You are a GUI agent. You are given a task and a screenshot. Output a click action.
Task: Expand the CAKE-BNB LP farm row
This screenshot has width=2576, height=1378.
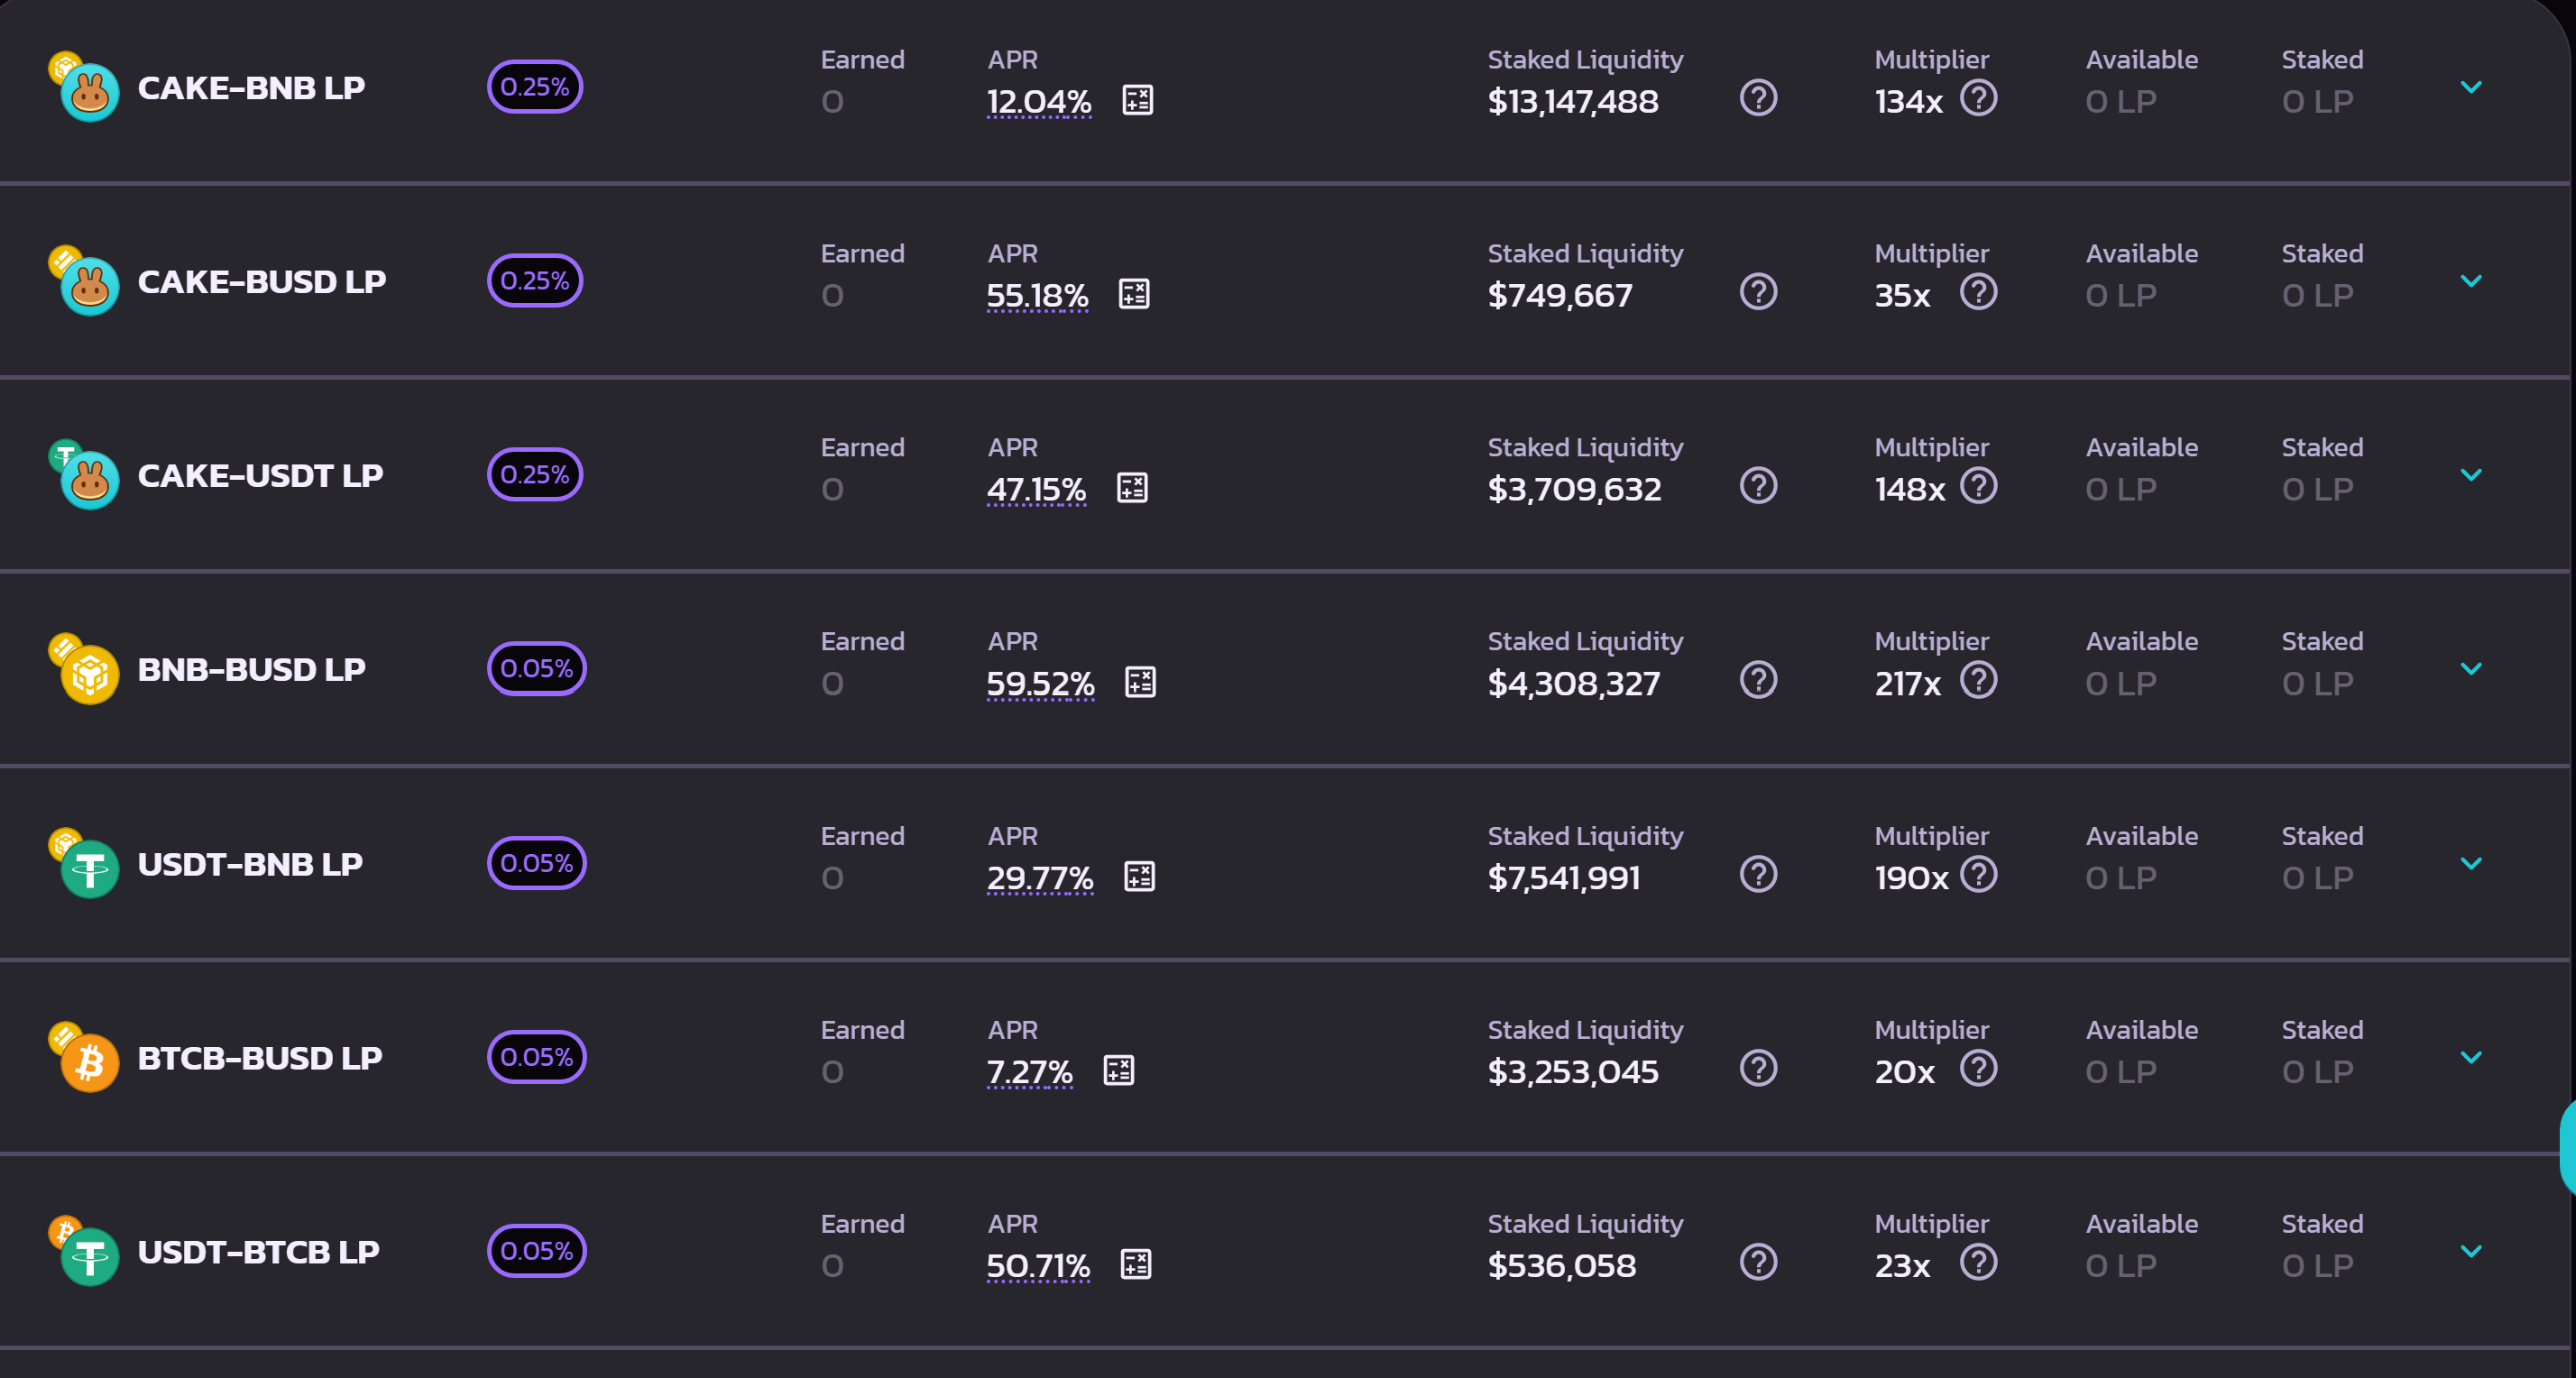point(2471,87)
